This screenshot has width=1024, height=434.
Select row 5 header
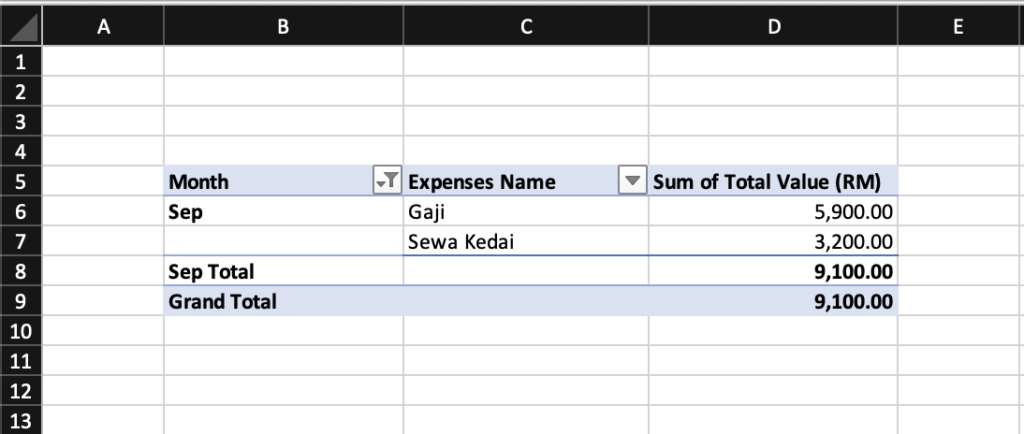click(x=21, y=181)
